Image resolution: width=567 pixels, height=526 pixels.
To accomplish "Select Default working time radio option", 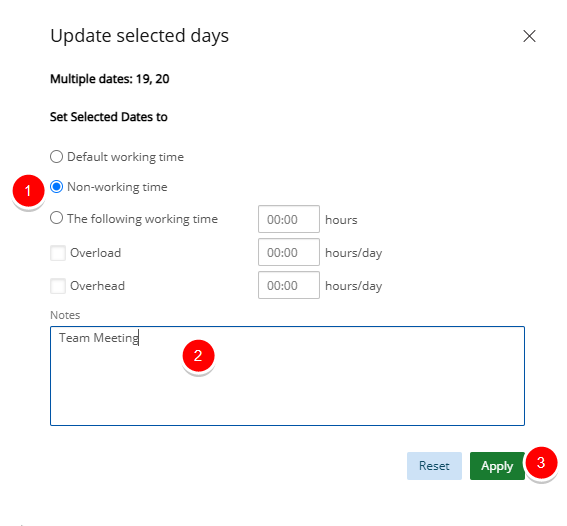I will [56, 157].
